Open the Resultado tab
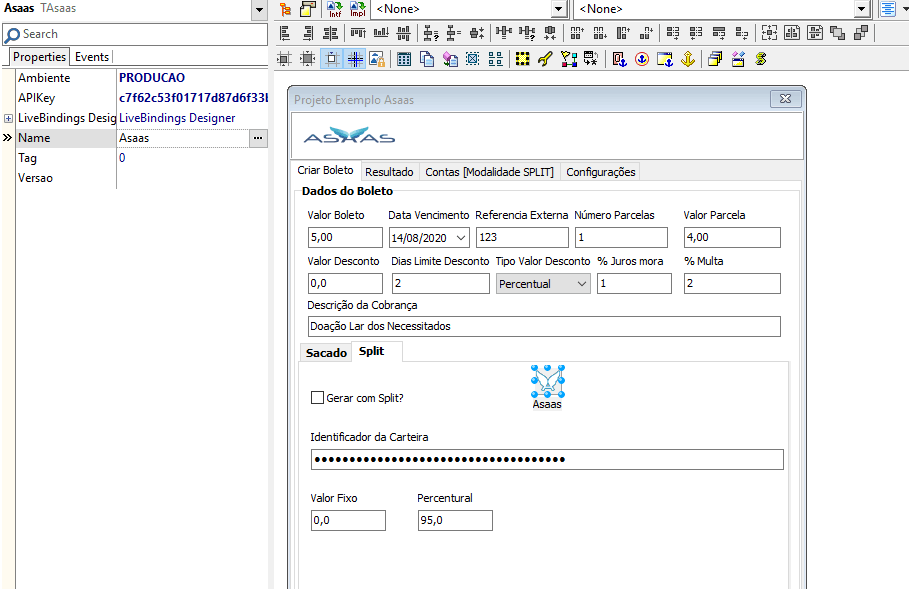This screenshot has width=909, height=589. click(389, 172)
